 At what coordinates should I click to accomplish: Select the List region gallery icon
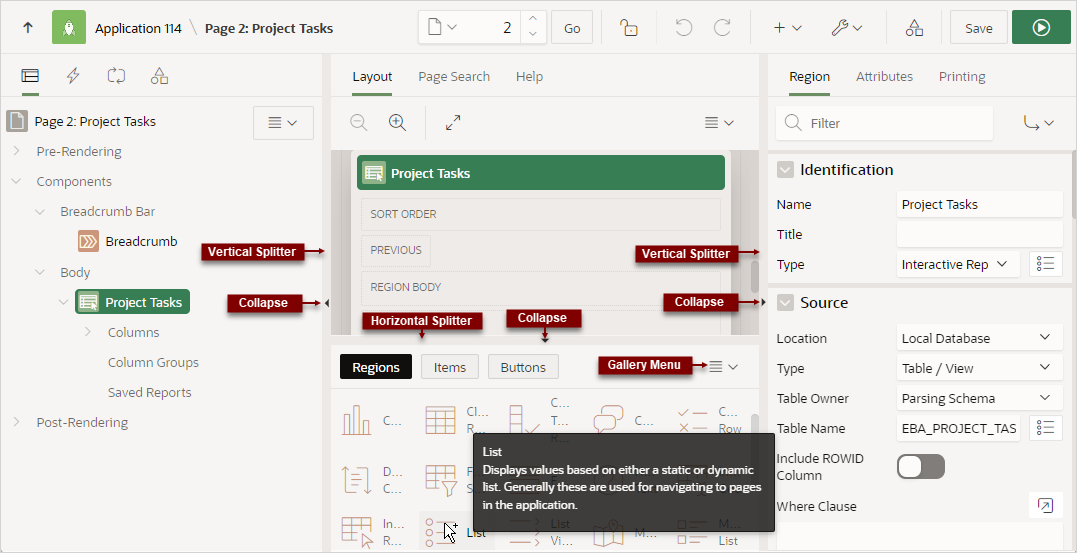click(438, 532)
